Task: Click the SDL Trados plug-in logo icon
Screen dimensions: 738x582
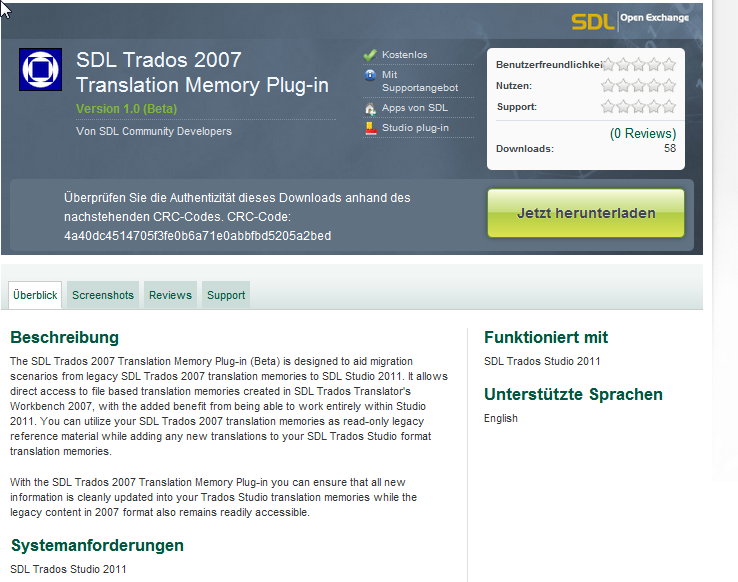Action: tap(40, 70)
